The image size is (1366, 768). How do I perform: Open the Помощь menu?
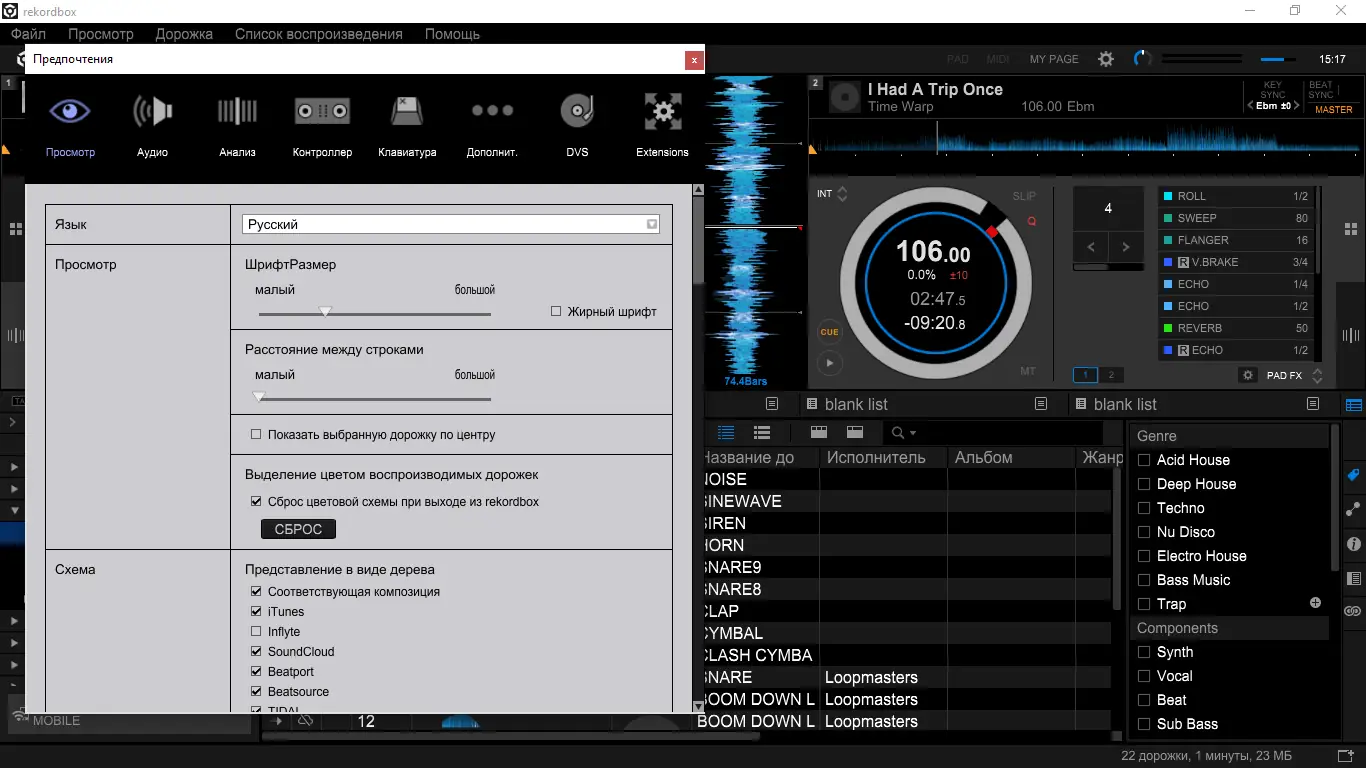point(452,33)
